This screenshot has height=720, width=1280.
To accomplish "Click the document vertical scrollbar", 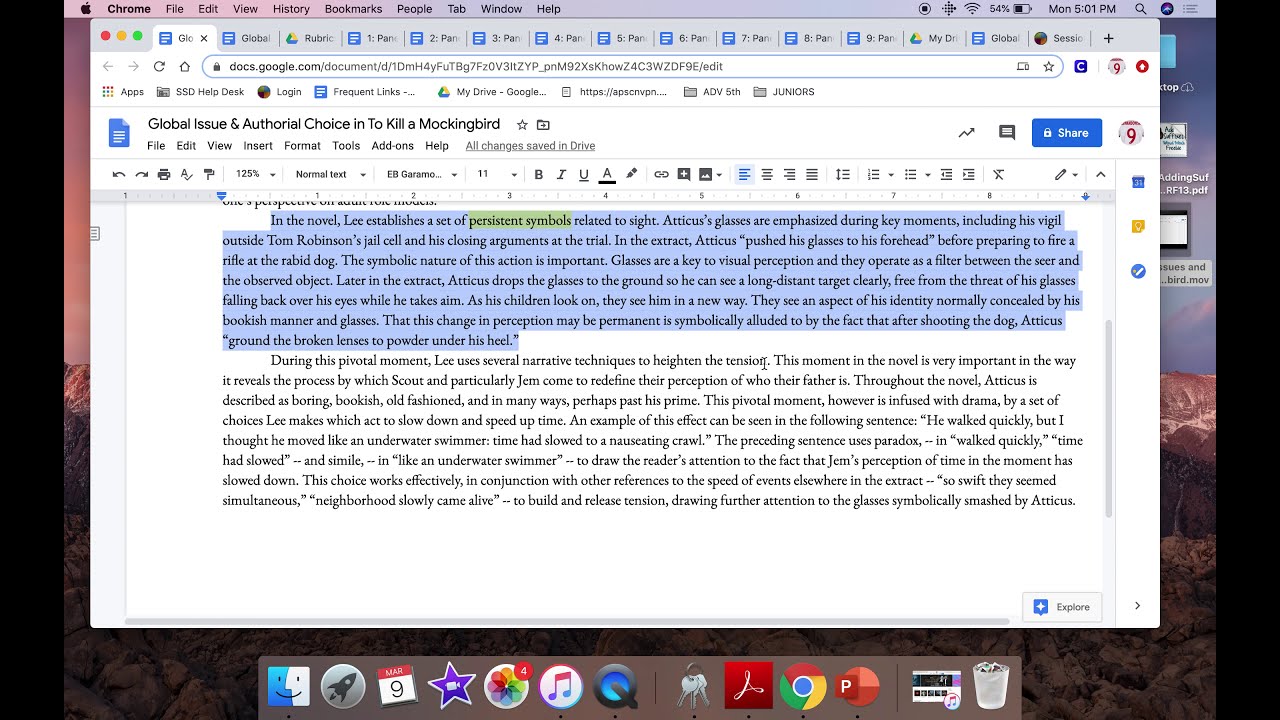I will [x=1108, y=418].
